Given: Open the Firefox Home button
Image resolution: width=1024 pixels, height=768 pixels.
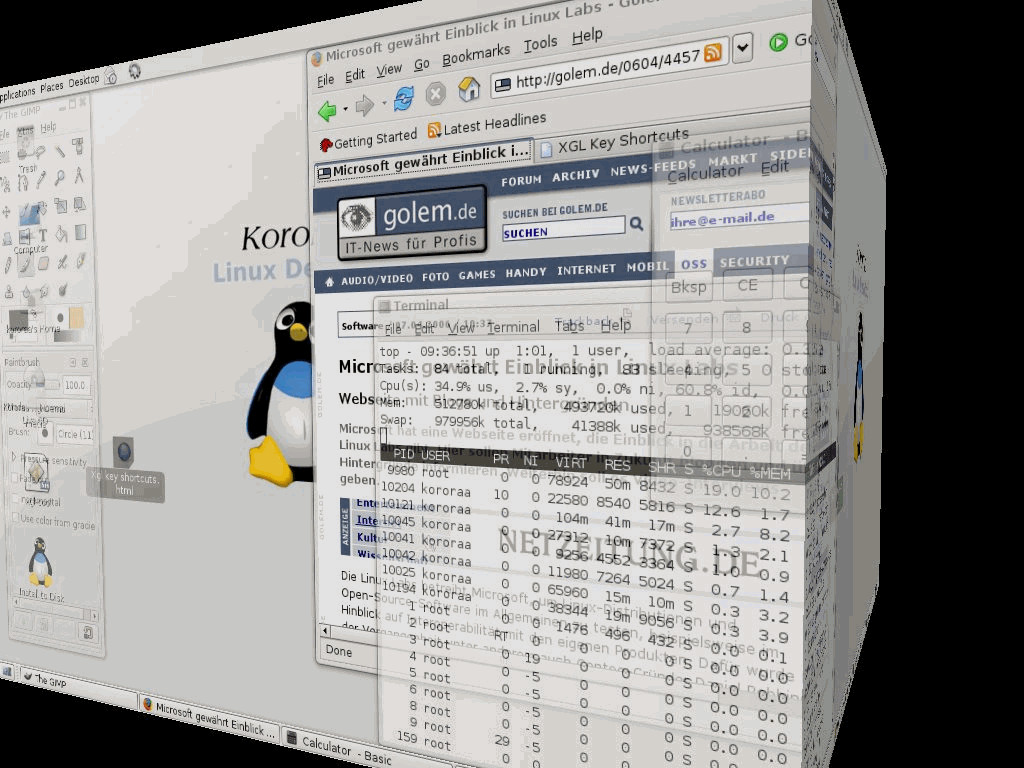Looking at the screenshot, I should point(468,89).
